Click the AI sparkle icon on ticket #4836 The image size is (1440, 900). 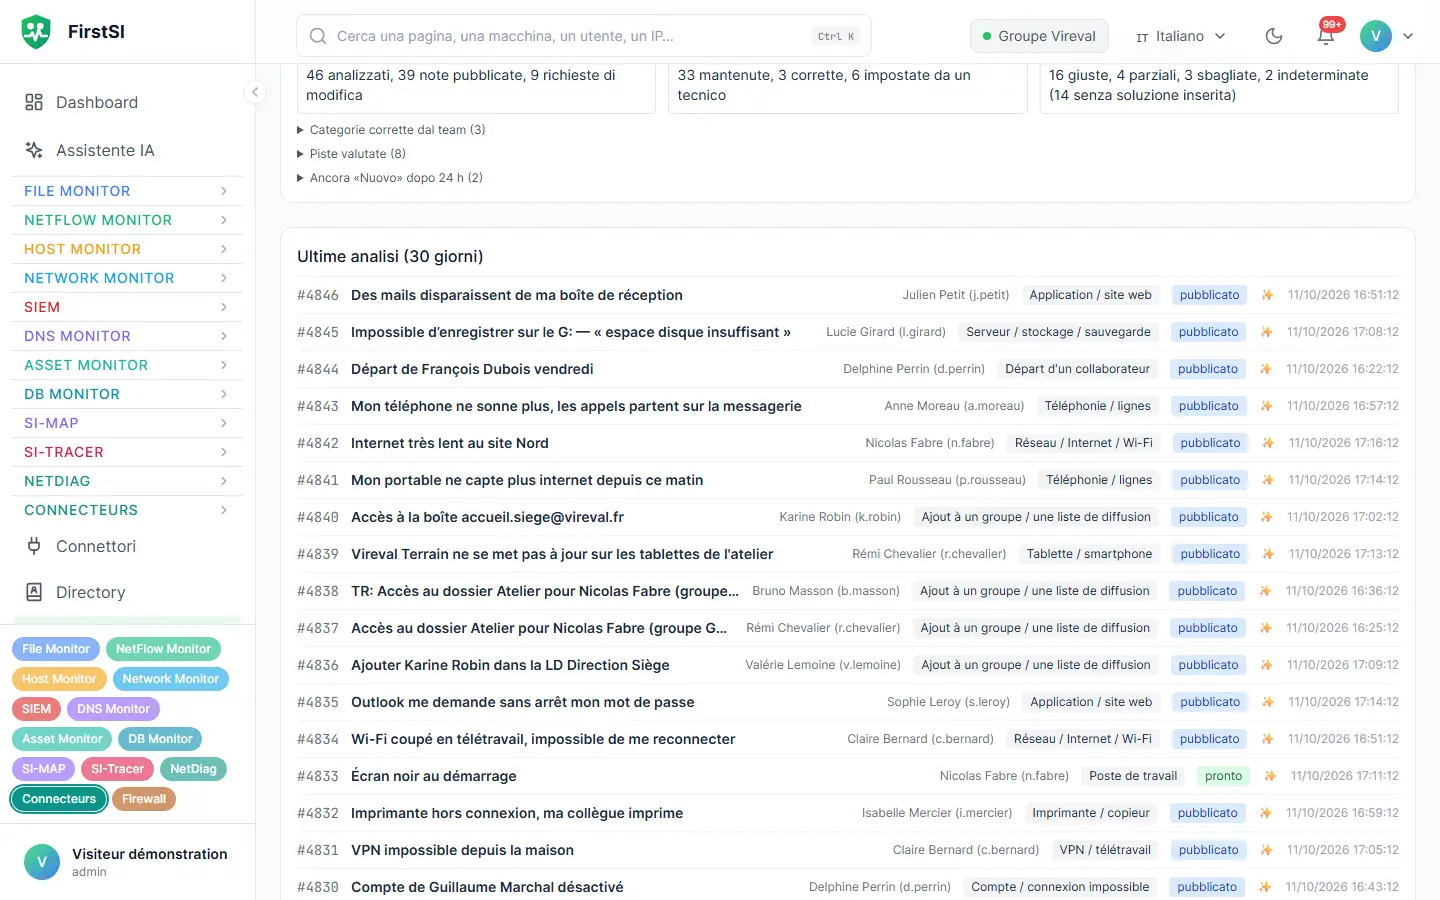click(x=1266, y=665)
